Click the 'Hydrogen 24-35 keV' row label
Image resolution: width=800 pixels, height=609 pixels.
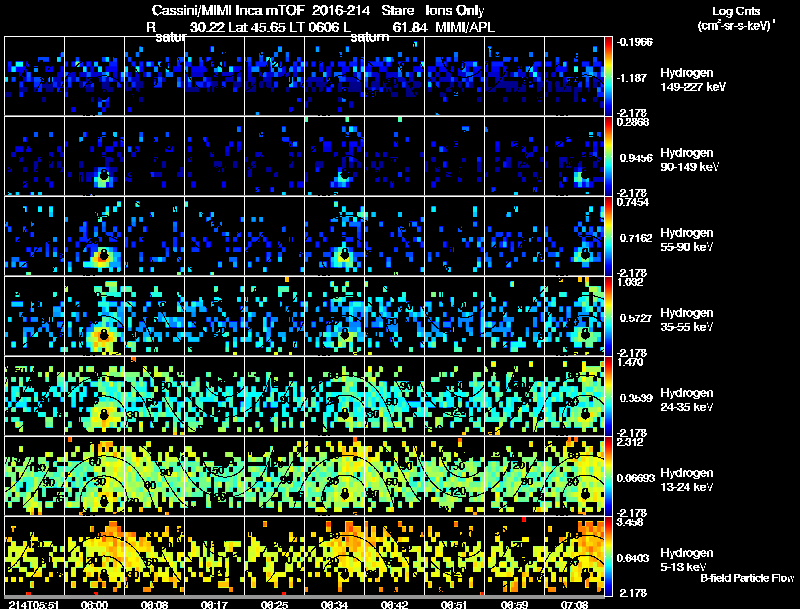tap(687, 400)
